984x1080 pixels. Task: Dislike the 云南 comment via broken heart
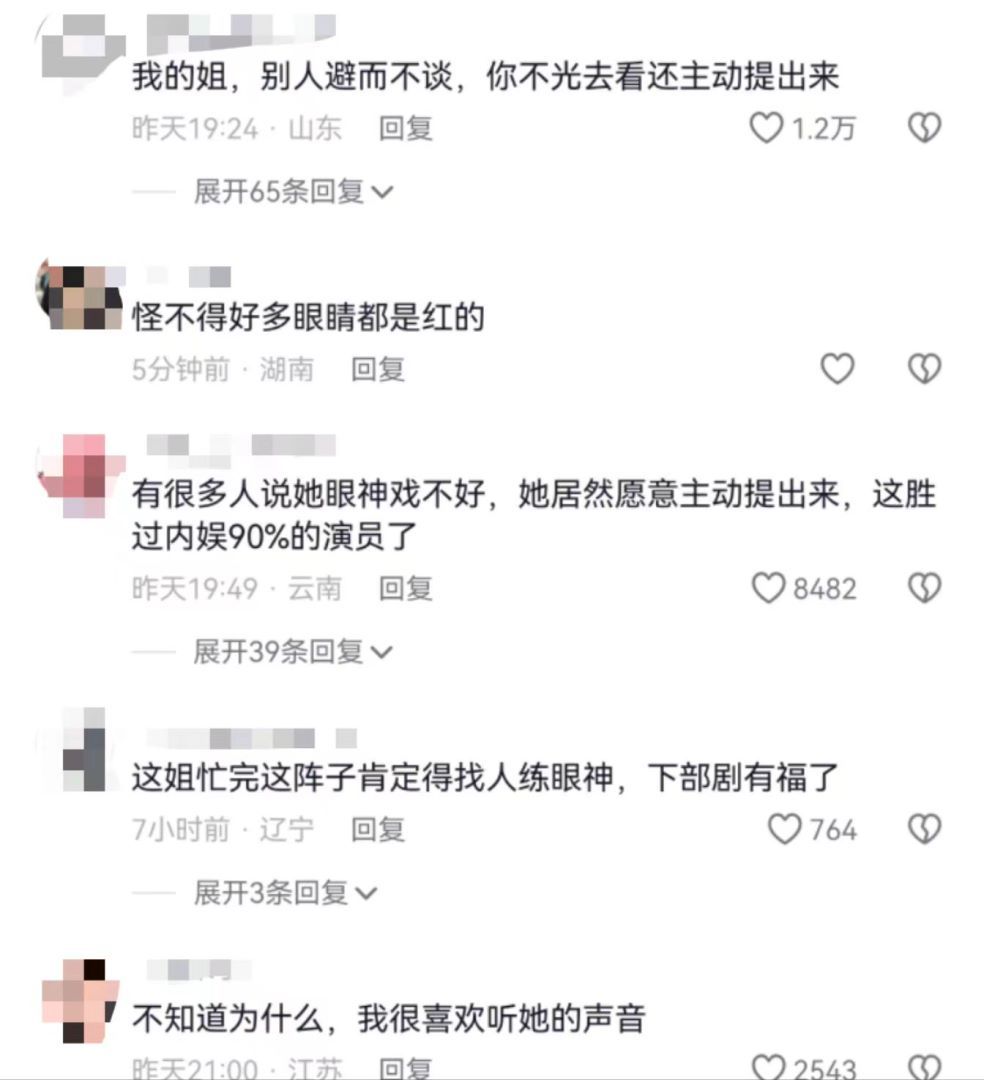924,588
